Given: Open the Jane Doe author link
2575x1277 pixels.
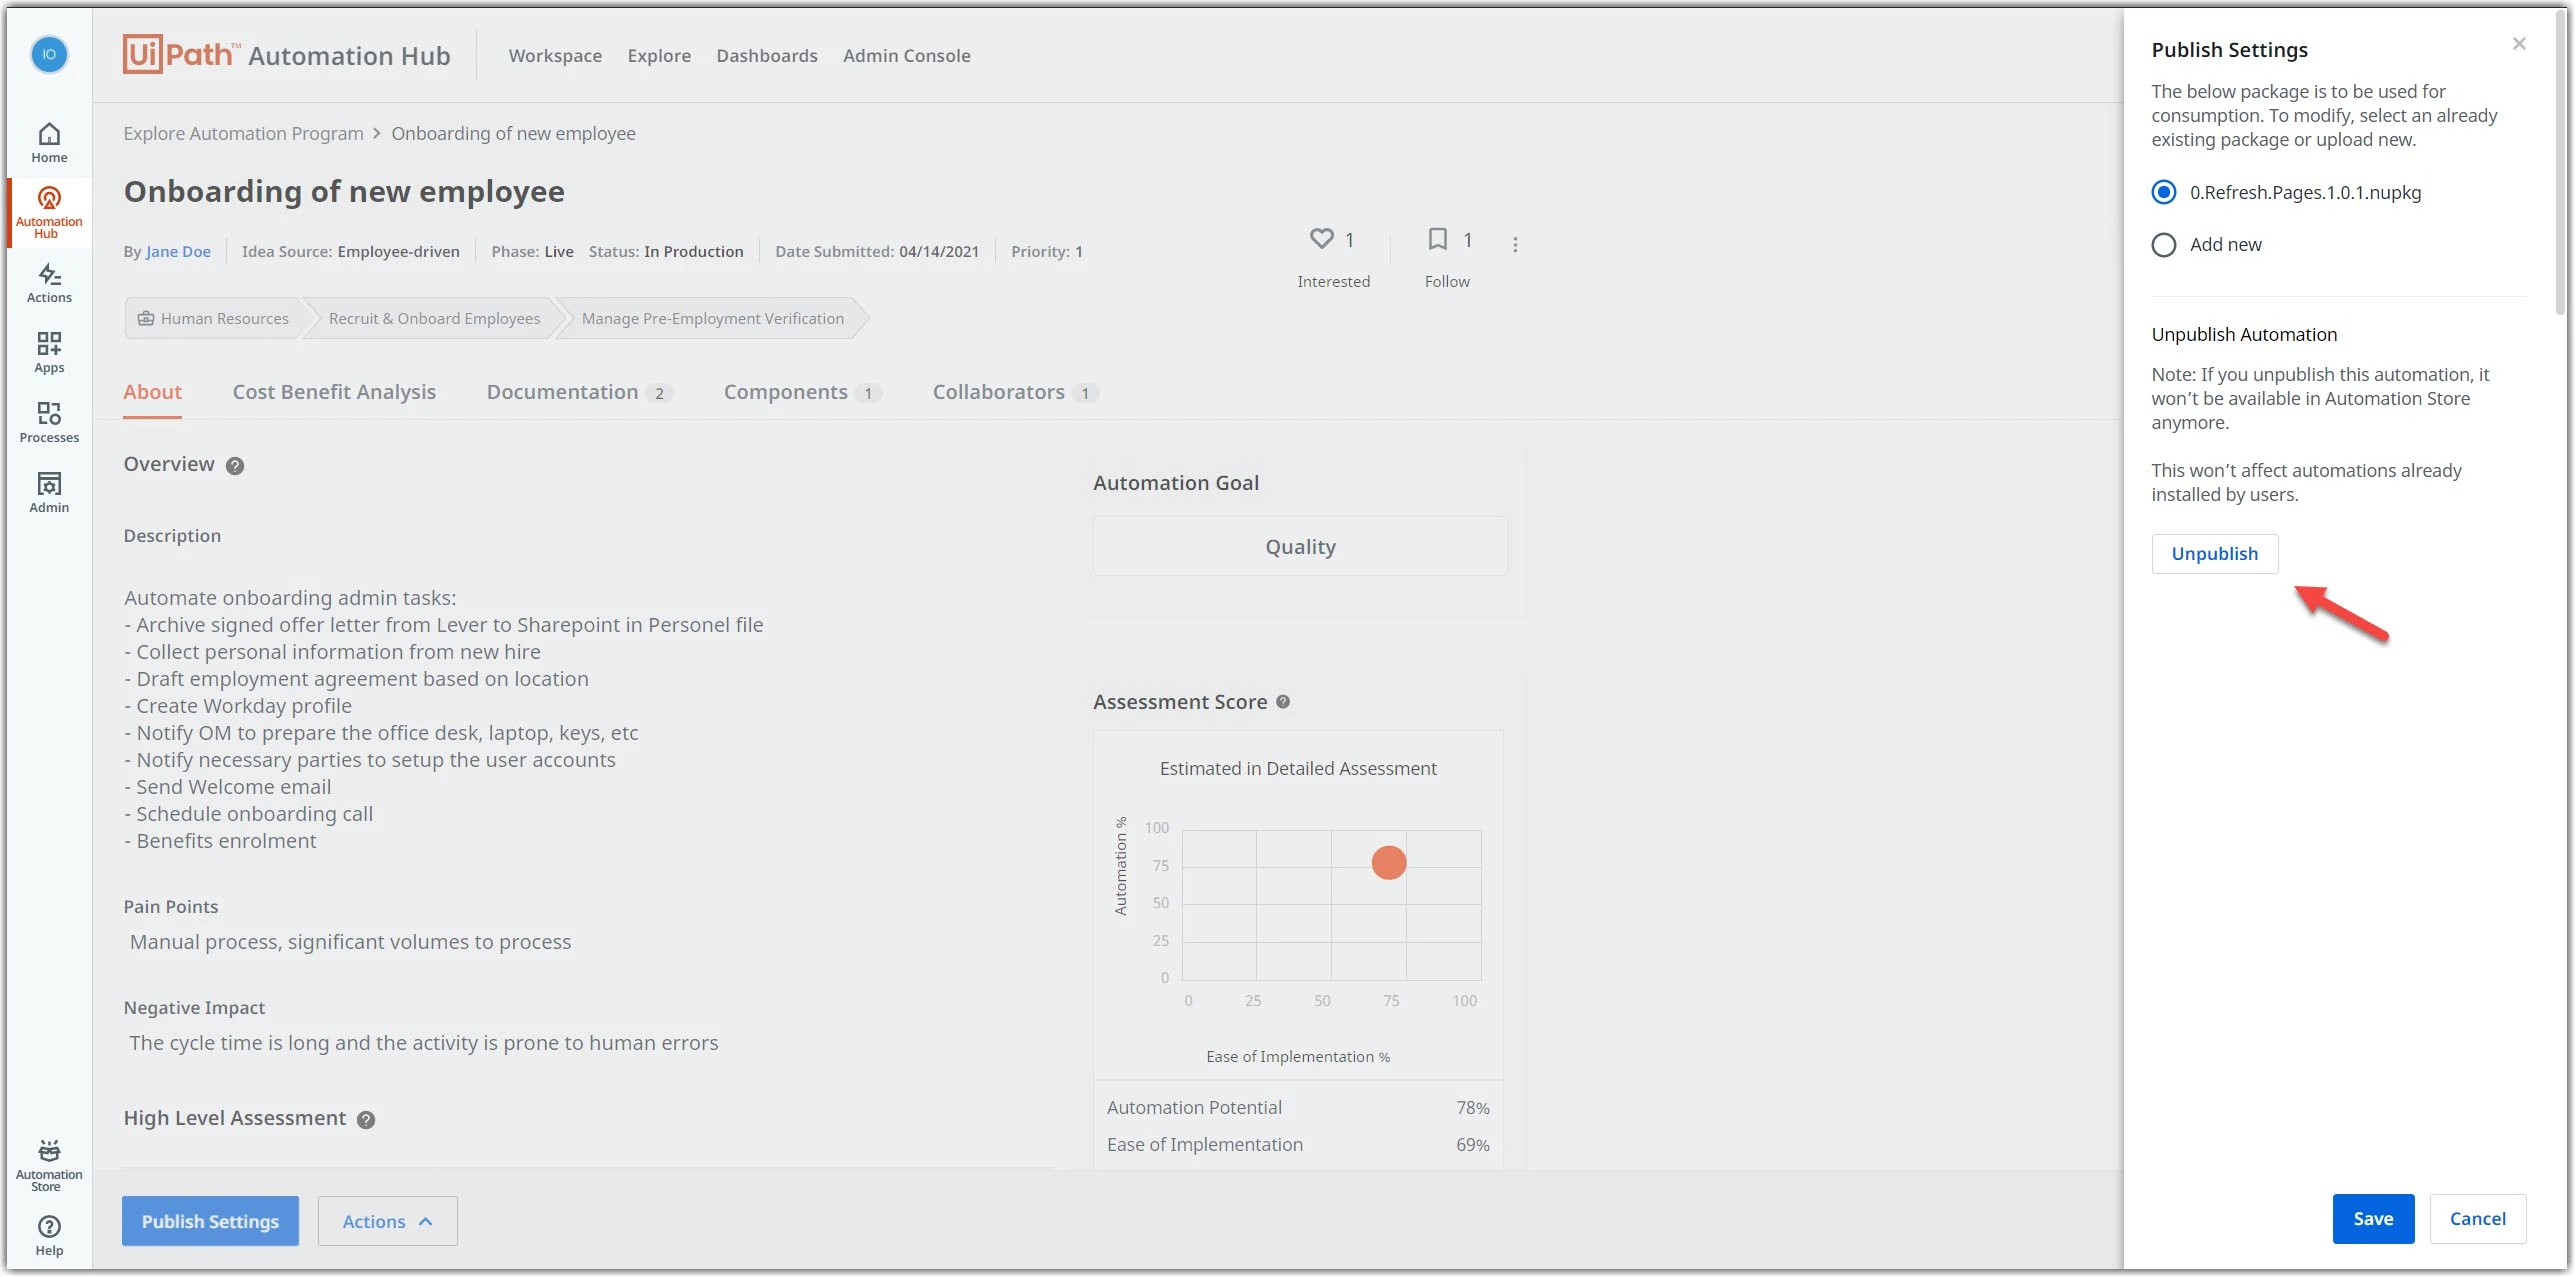Looking at the screenshot, I should click(178, 252).
